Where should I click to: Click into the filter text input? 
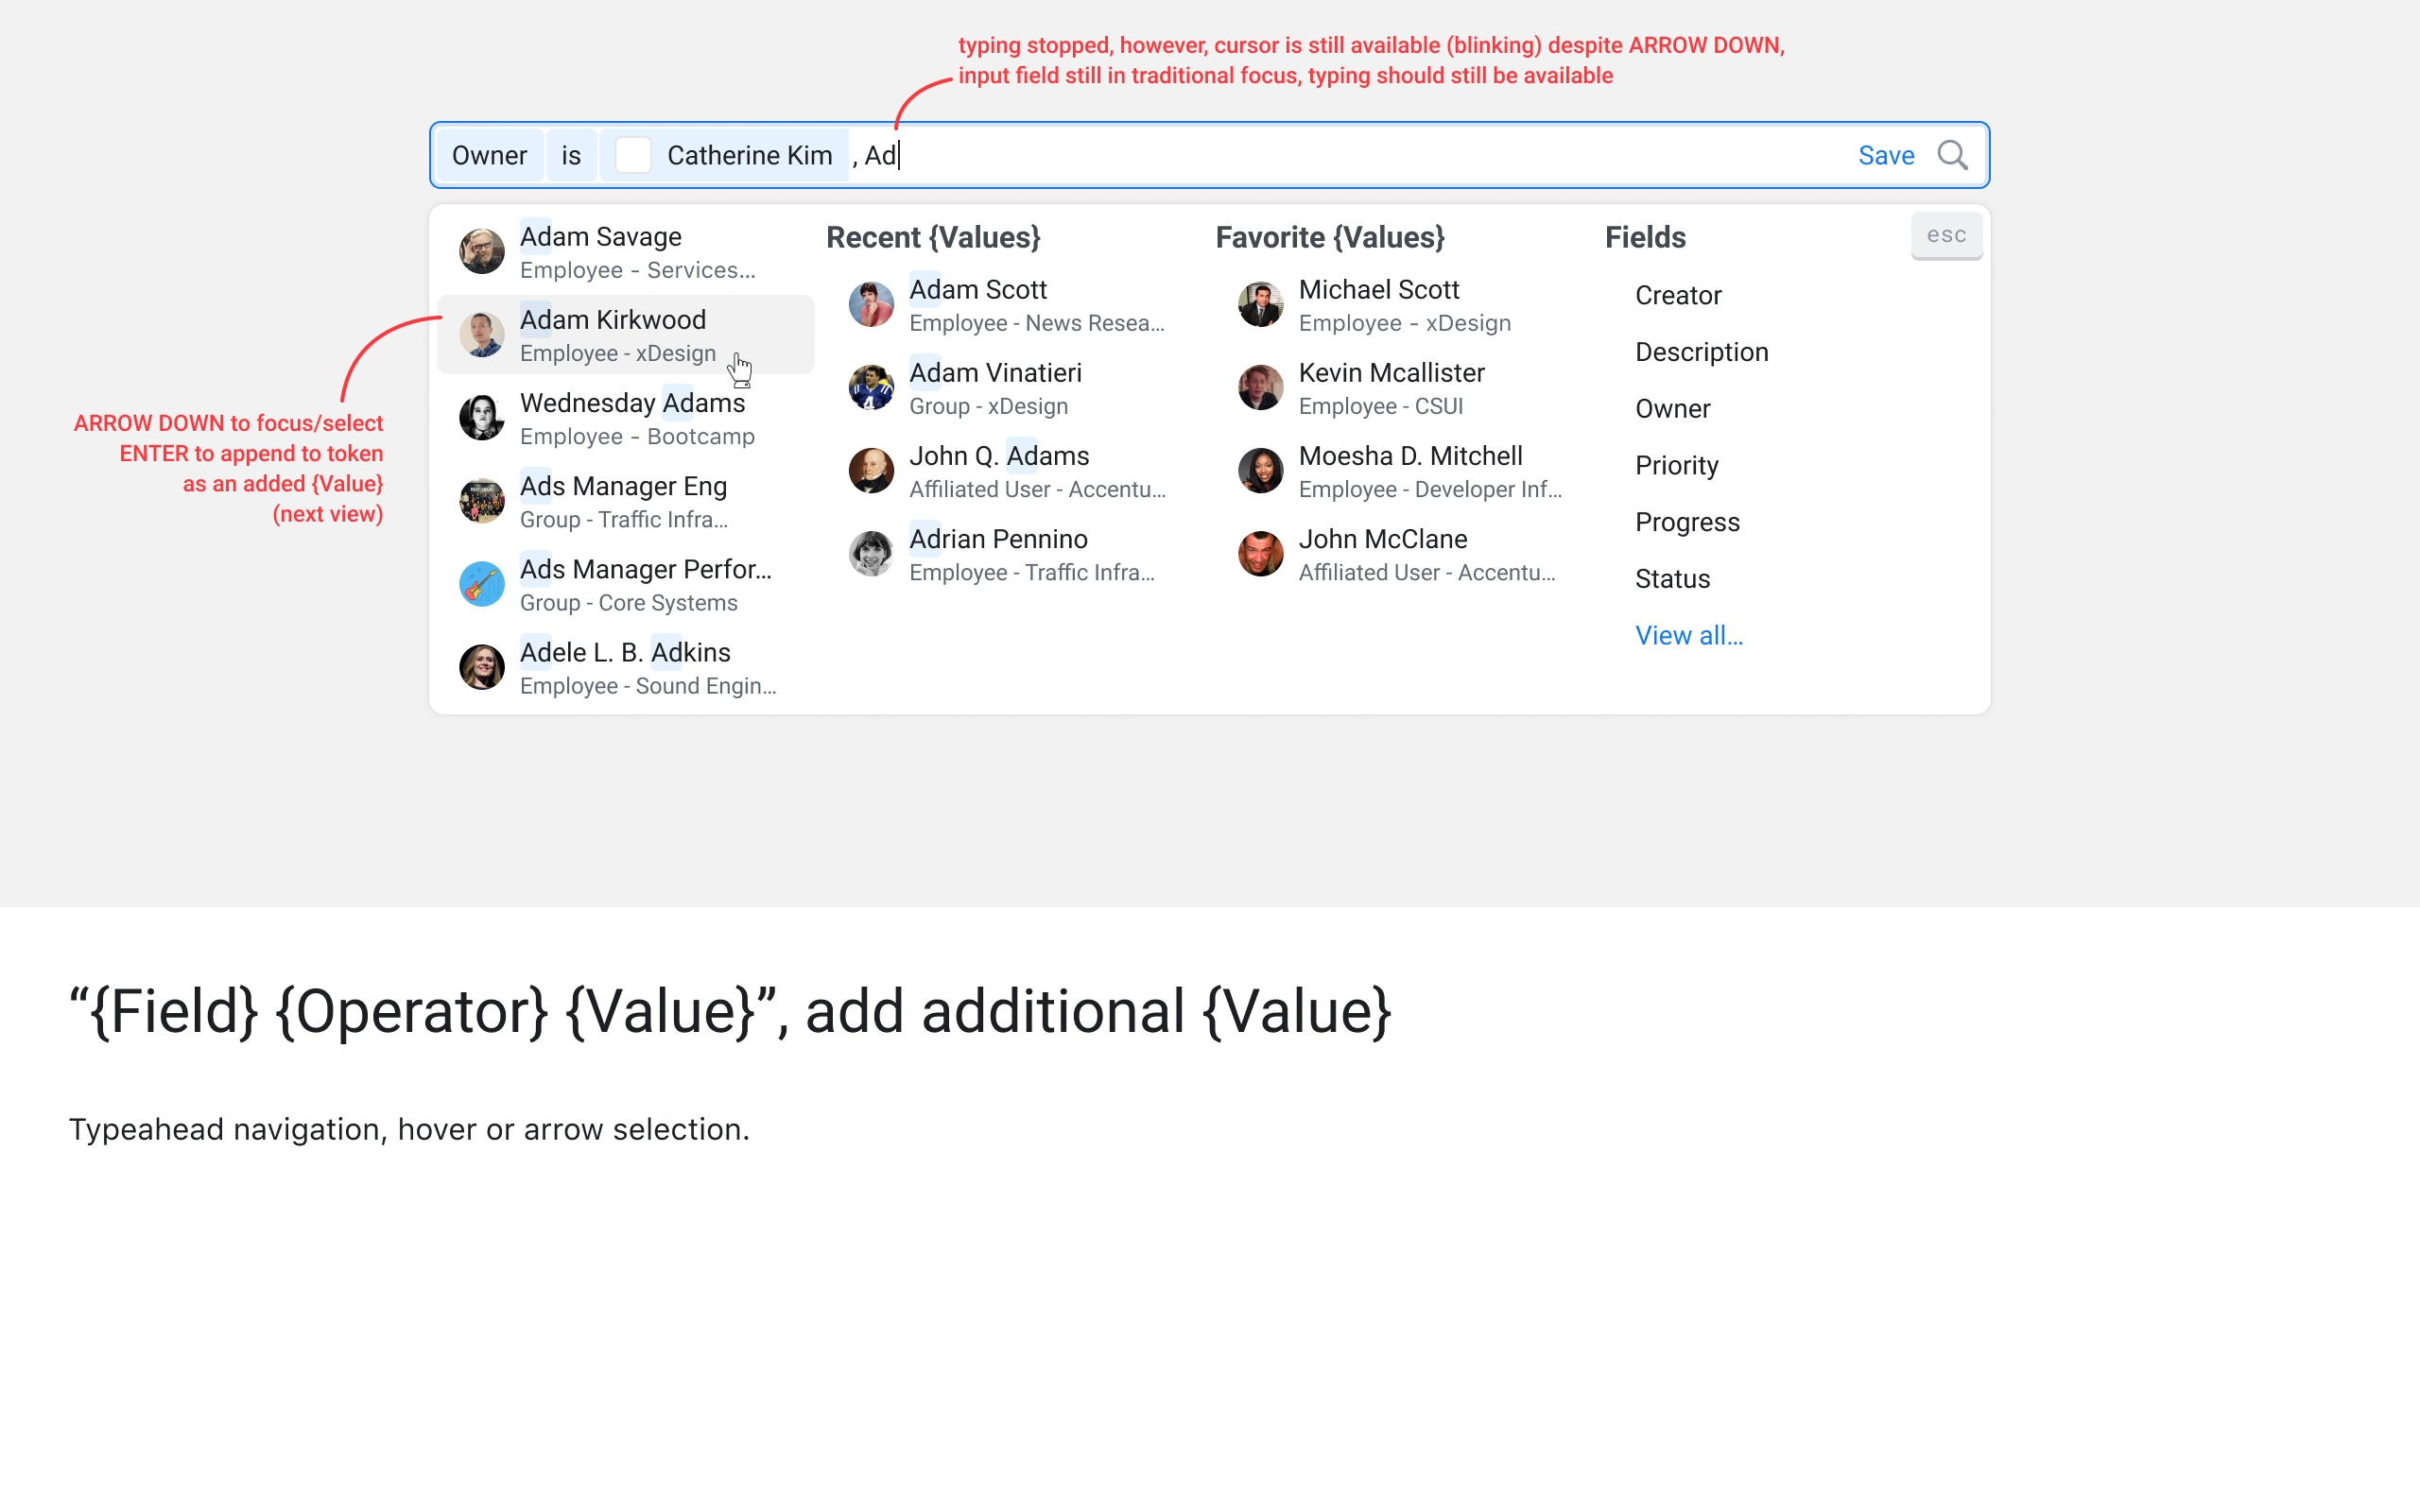coord(1300,155)
